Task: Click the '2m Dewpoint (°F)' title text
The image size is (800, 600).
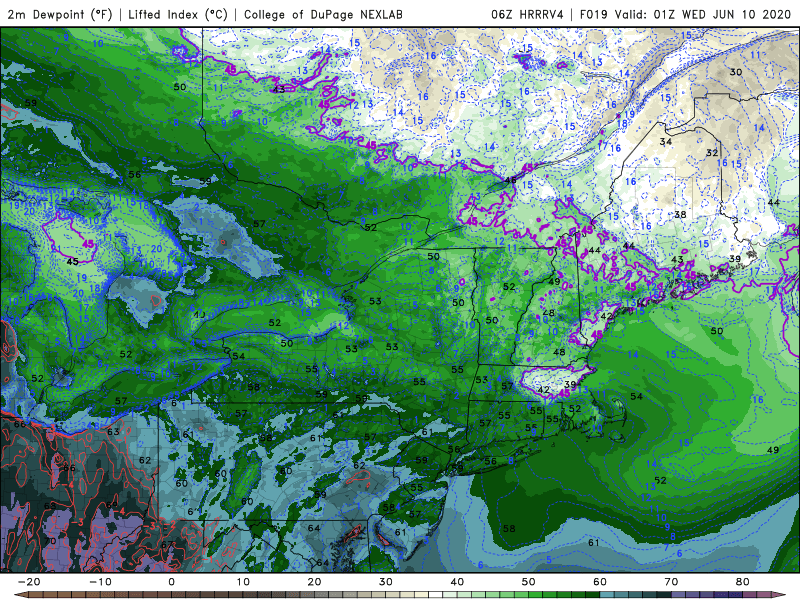Action: (60, 14)
